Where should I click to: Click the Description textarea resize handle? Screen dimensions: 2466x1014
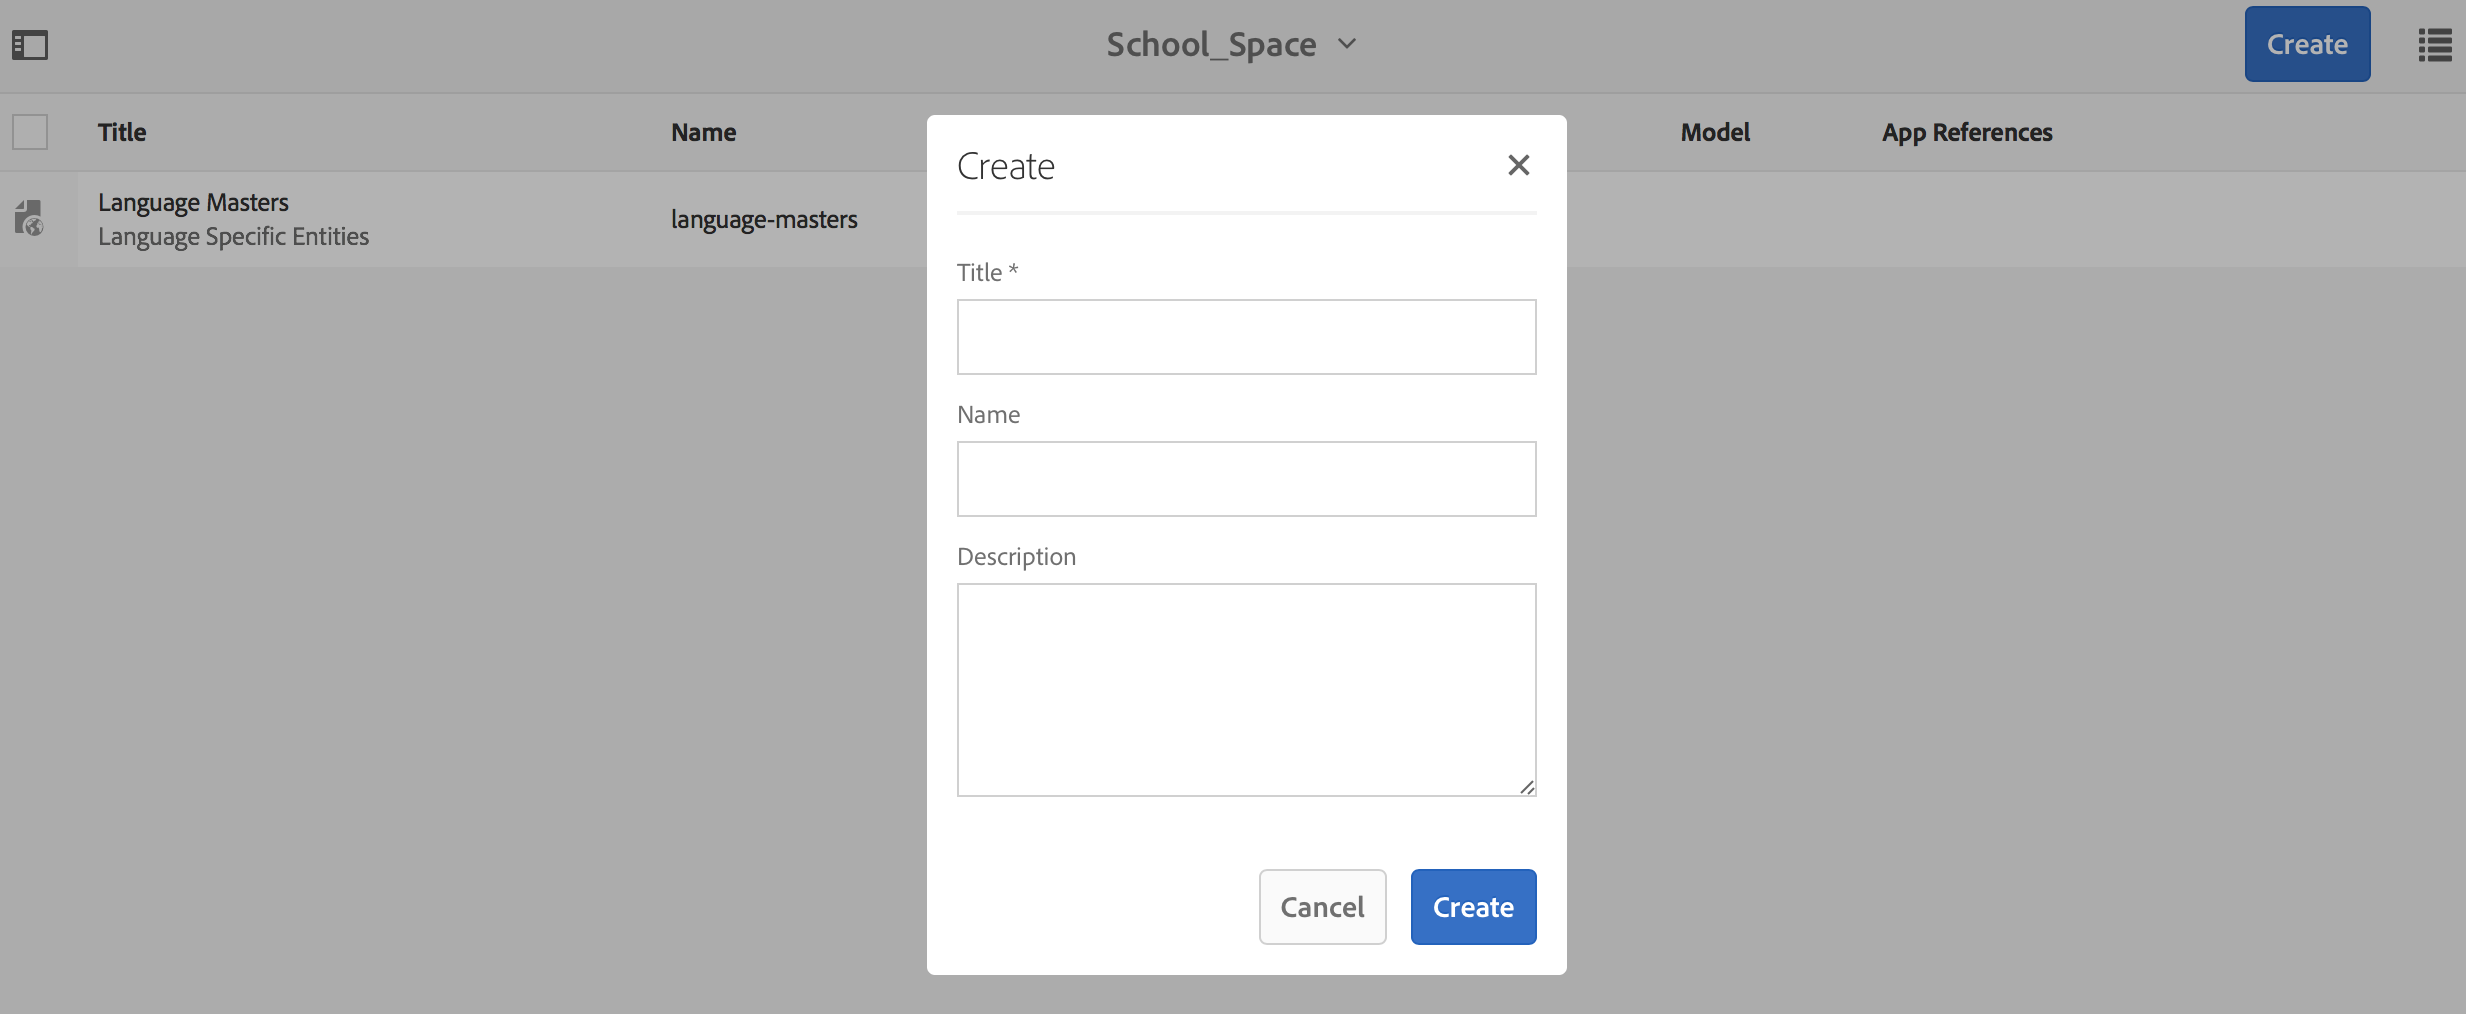[1527, 787]
